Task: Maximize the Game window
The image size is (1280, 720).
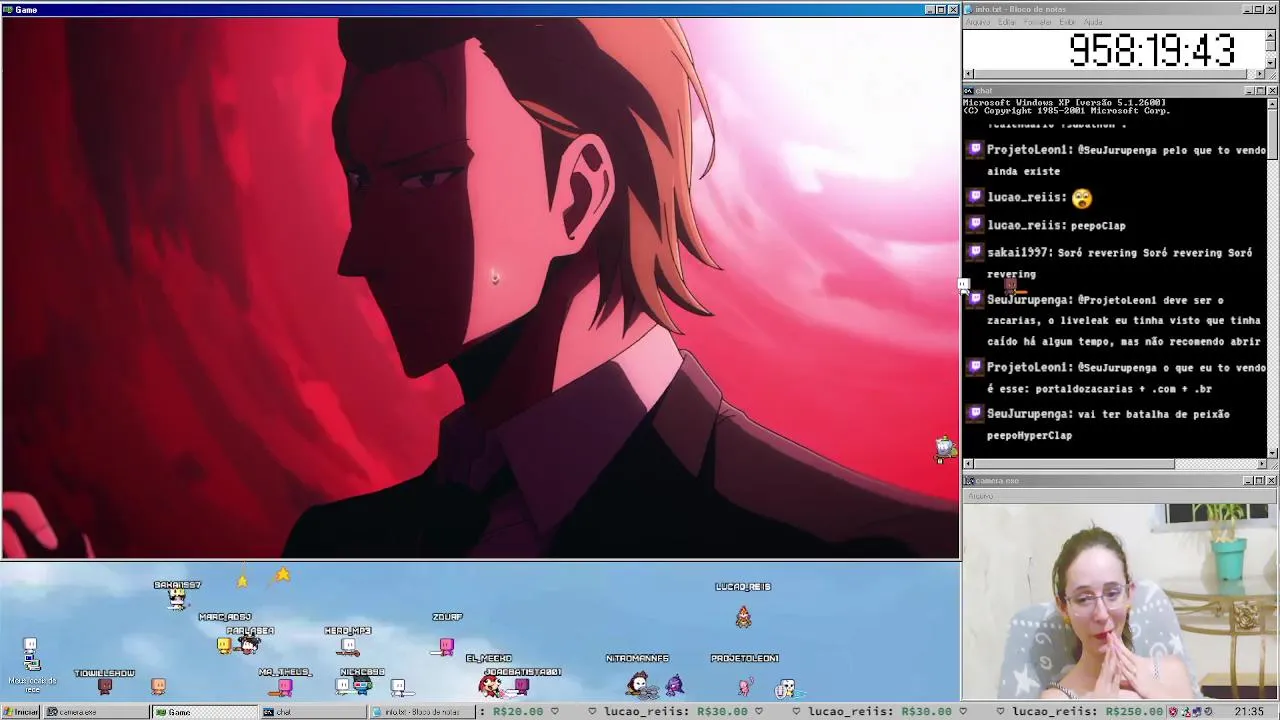Action: tap(941, 9)
